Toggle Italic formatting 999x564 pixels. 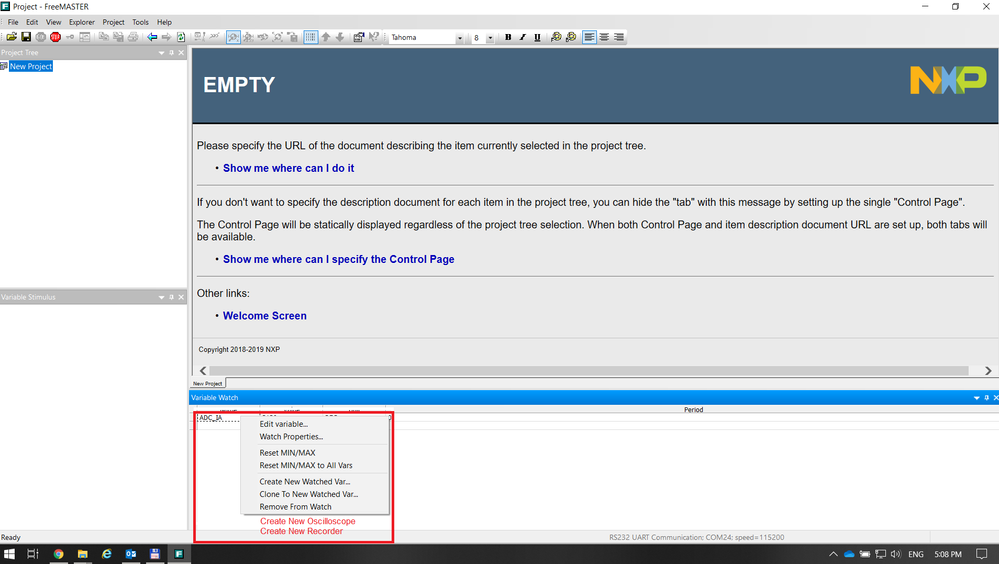pyautogui.click(x=522, y=37)
